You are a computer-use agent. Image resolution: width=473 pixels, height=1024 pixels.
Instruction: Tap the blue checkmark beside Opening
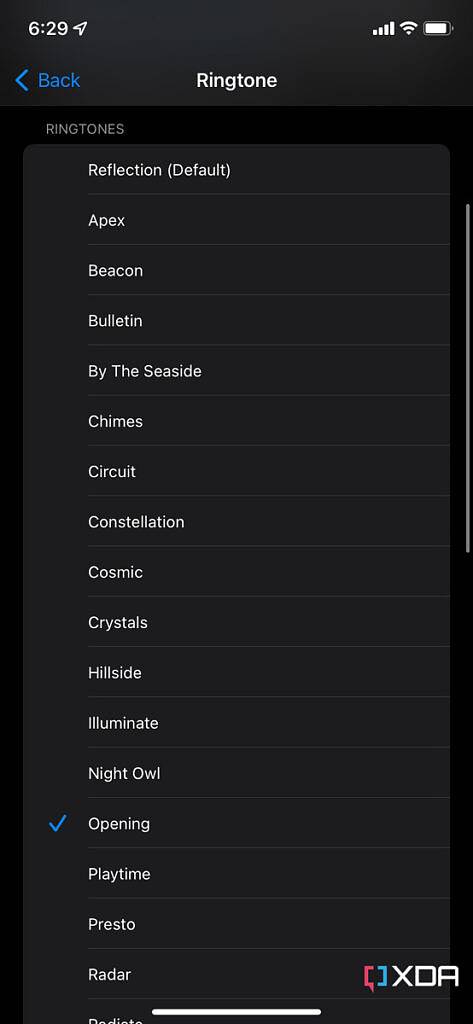click(x=57, y=824)
